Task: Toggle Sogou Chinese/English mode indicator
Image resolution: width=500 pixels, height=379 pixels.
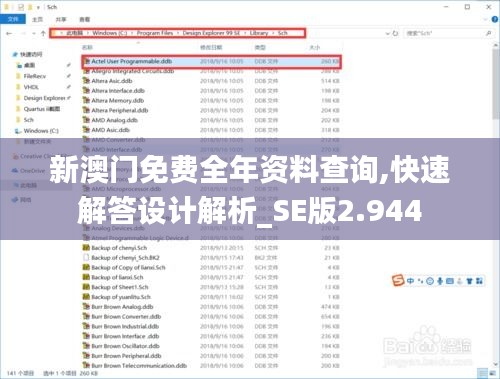Action: (410, 281)
